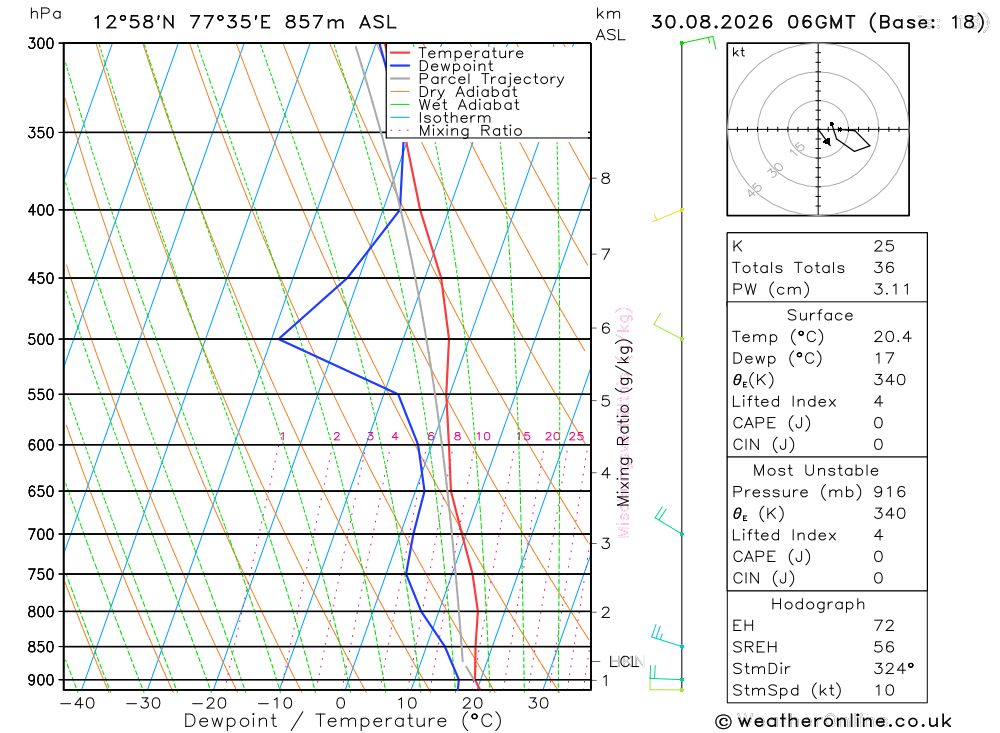
Task: Click the 'km ASL' altitude axis heading
Action: click(x=610, y=24)
